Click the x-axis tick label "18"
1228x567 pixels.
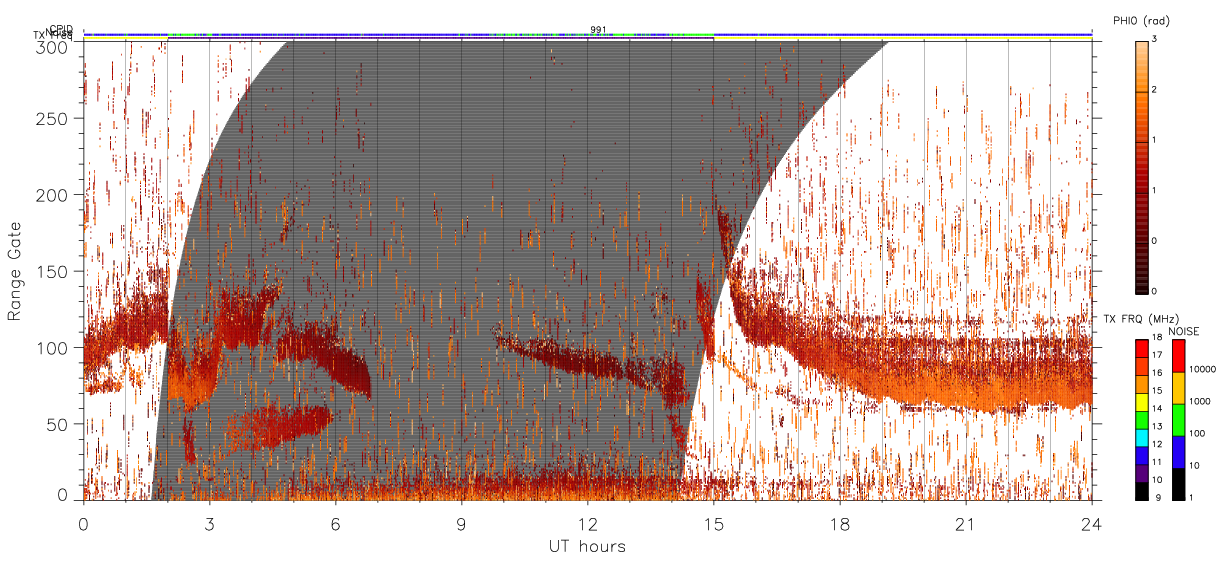(840, 524)
